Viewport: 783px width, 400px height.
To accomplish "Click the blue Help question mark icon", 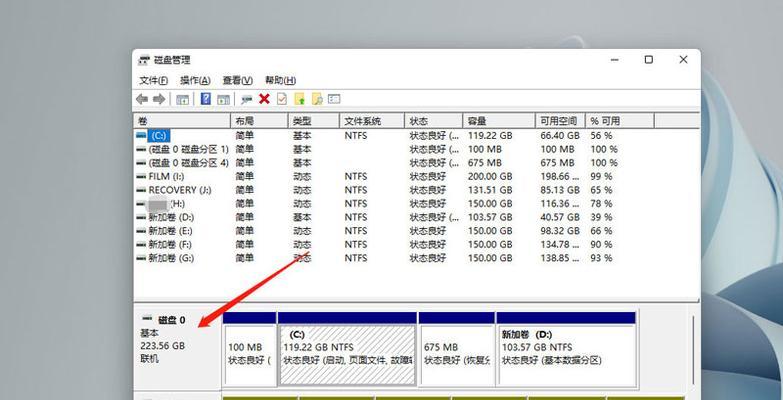I will [x=206, y=99].
